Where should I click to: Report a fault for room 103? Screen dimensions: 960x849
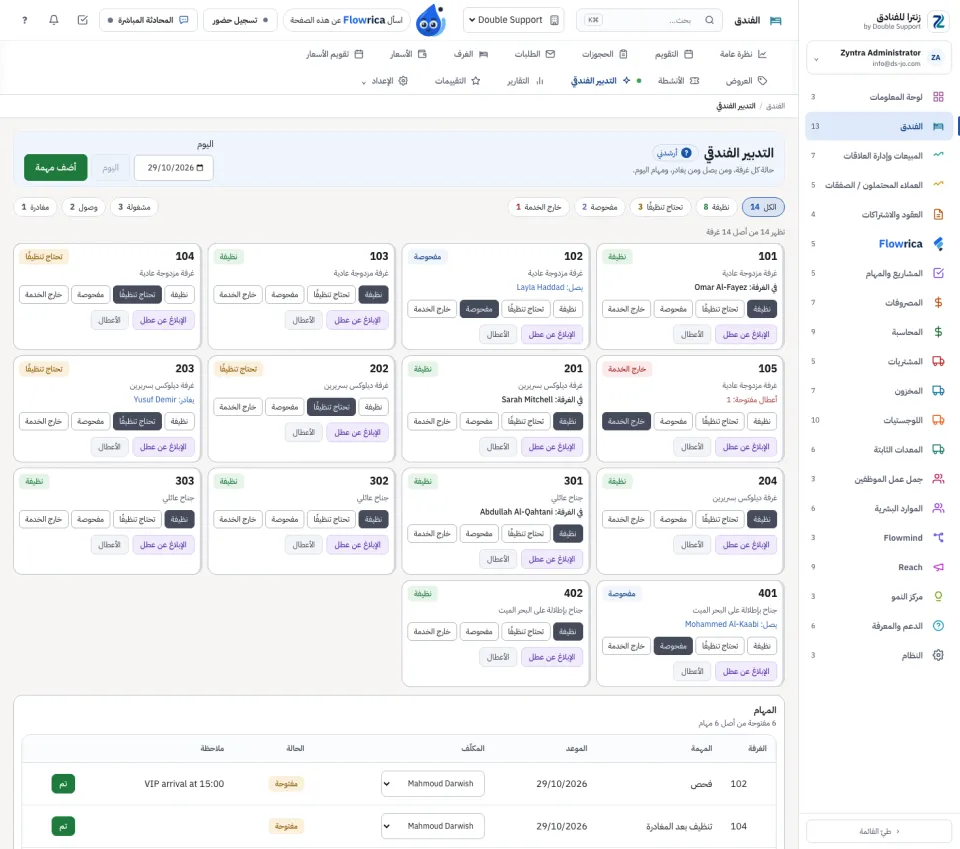[x=358, y=320]
